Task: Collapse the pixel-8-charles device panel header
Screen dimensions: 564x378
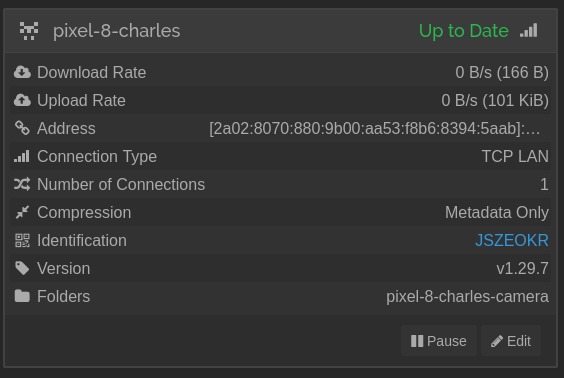Action: coord(281,31)
